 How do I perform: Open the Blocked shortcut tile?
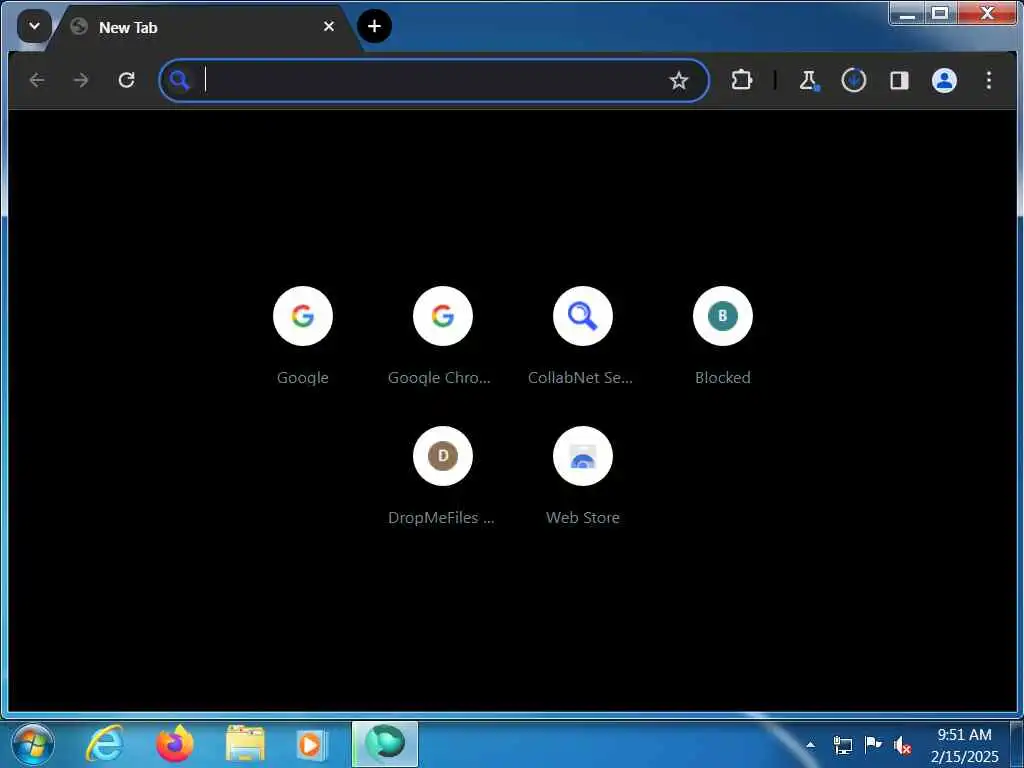(722, 336)
